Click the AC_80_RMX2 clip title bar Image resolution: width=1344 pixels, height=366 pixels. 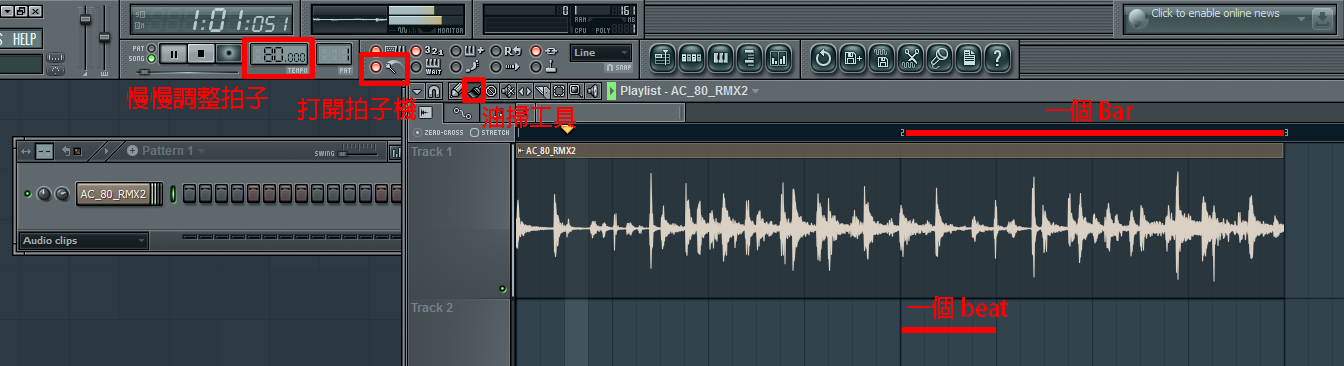tap(899, 150)
